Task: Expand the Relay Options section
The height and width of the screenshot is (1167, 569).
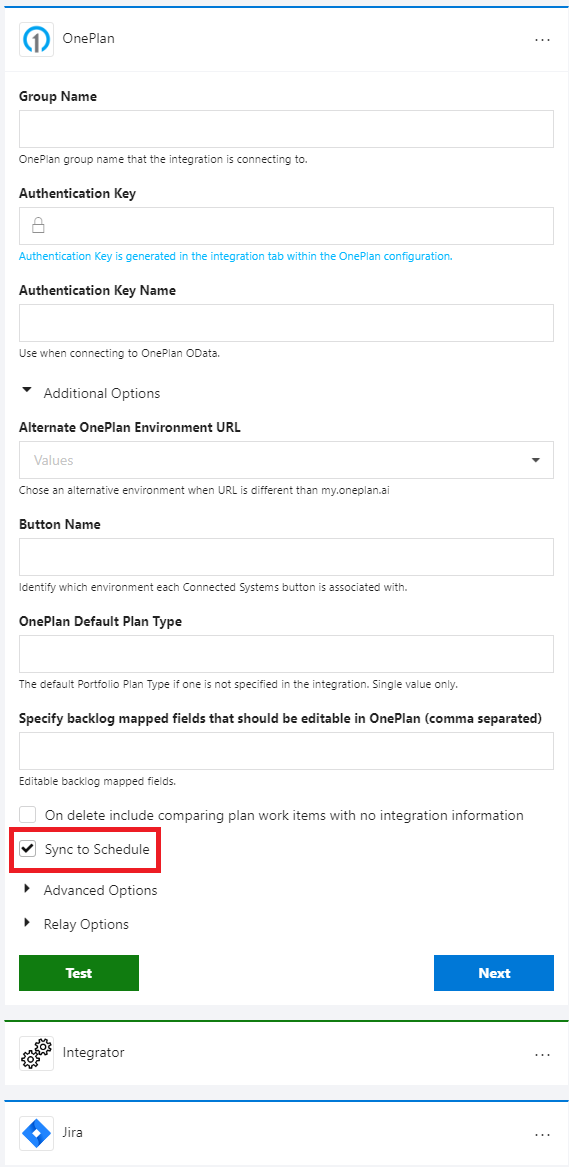Action: [28, 923]
